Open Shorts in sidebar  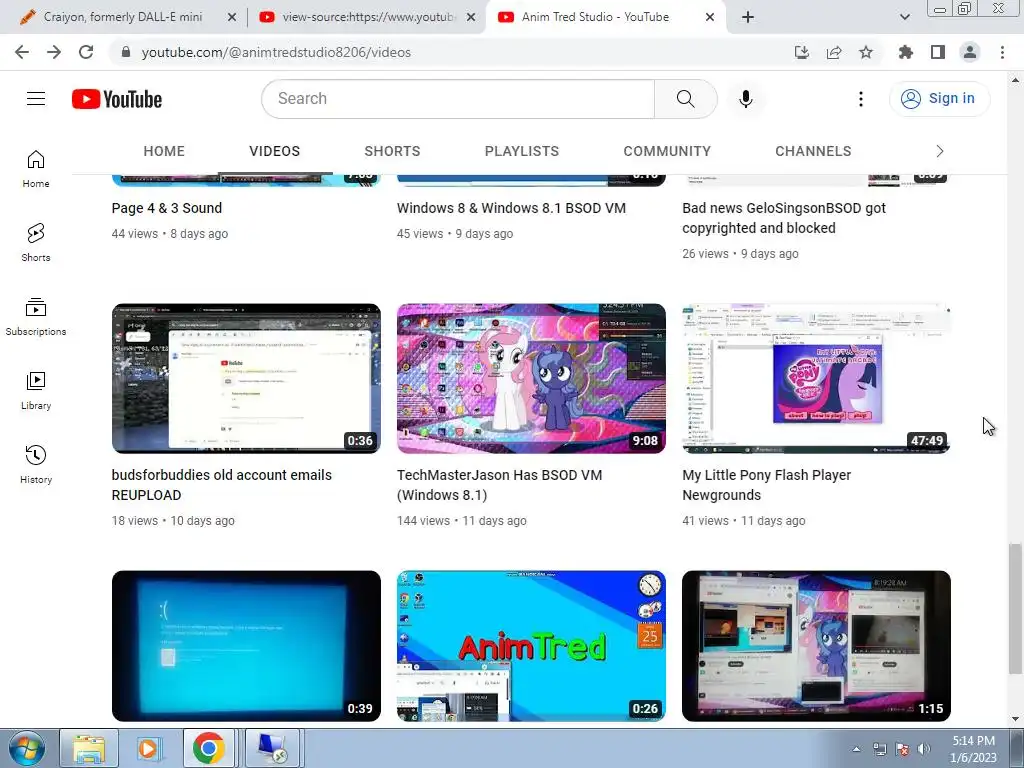point(36,242)
